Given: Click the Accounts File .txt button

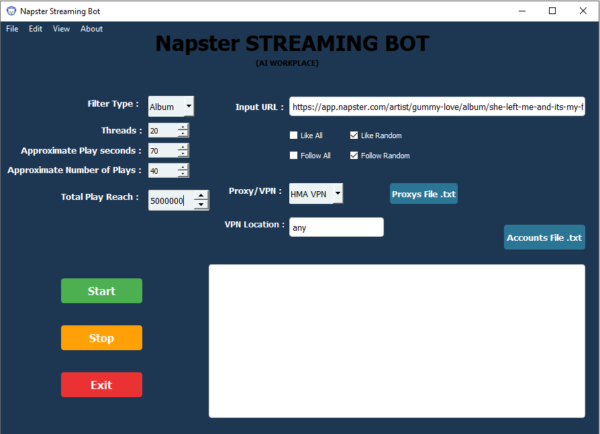Looking at the screenshot, I should click(544, 237).
